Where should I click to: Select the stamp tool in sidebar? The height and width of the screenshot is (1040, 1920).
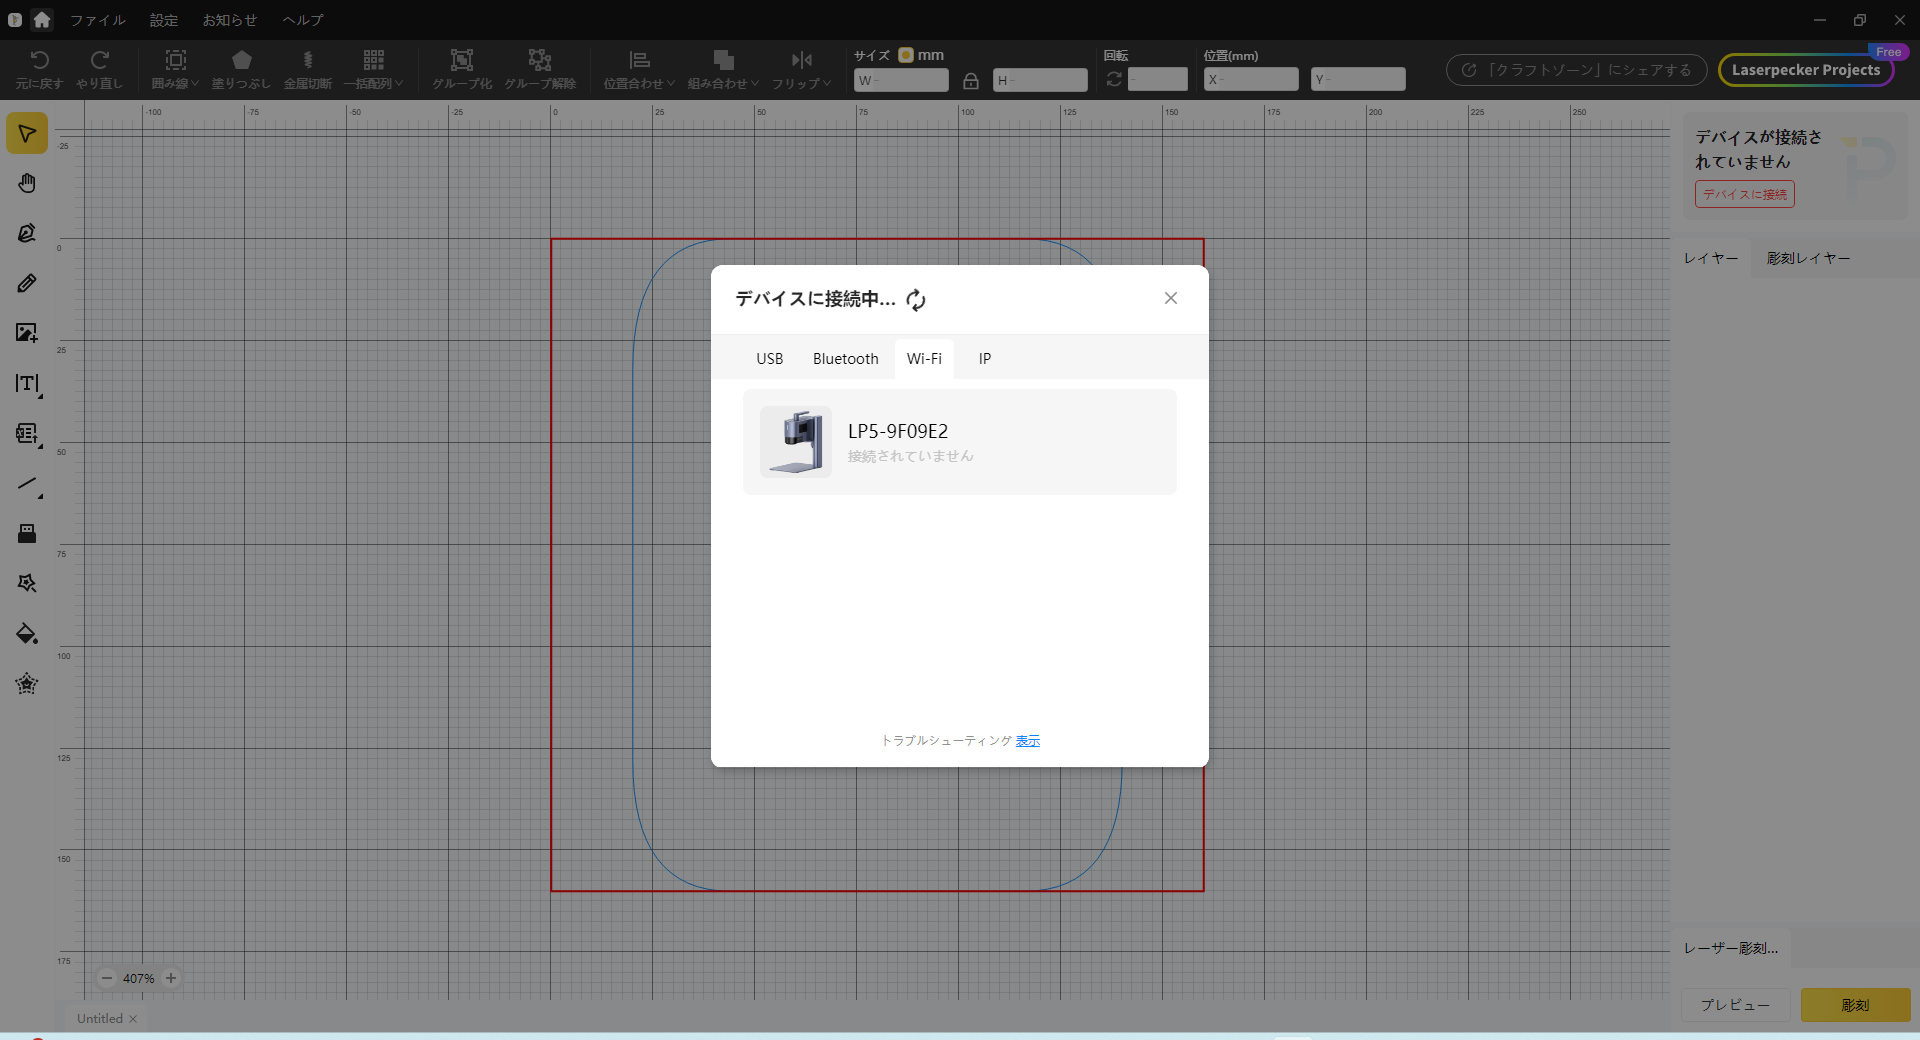(27, 534)
